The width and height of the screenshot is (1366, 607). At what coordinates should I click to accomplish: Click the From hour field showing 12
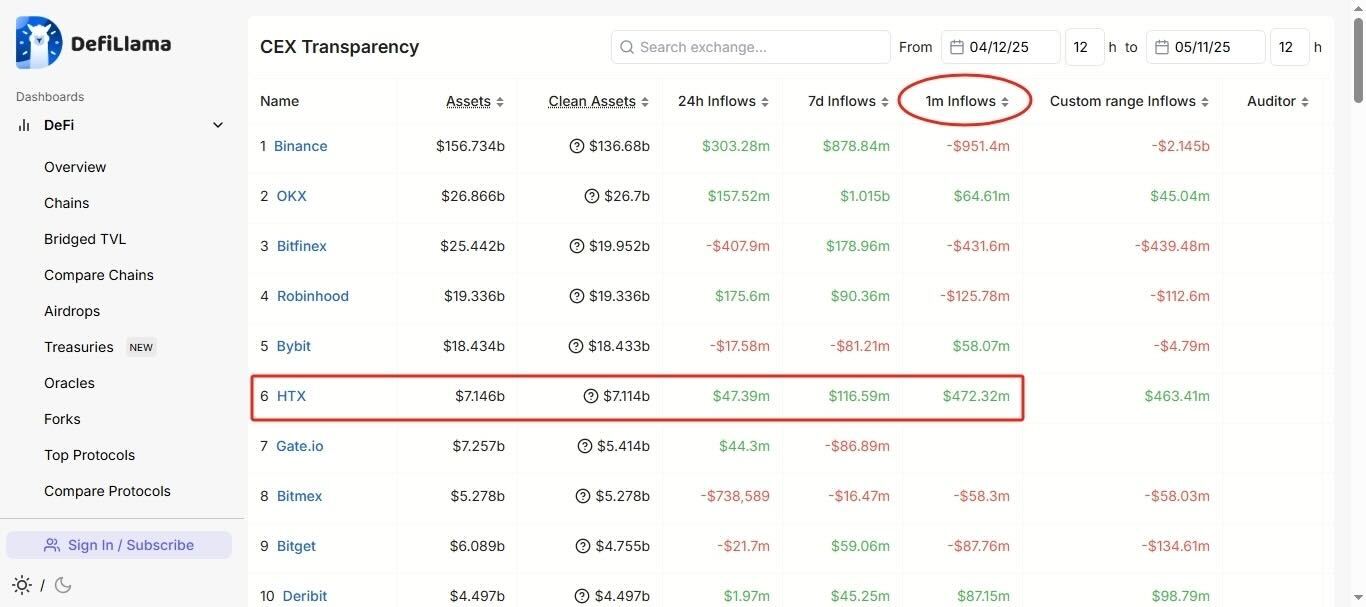click(x=1085, y=47)
